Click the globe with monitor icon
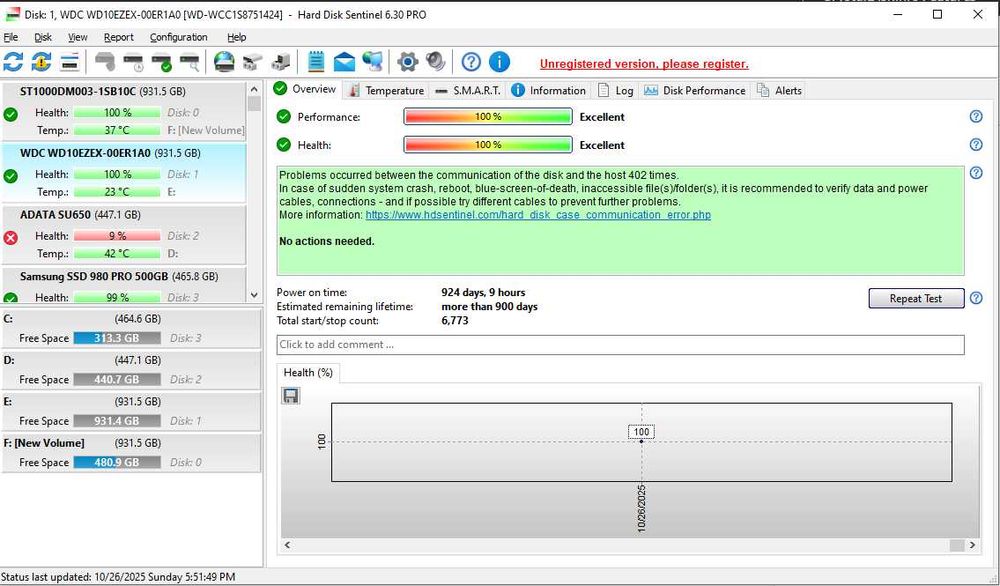1000x586 pixels. click(372, 62)
